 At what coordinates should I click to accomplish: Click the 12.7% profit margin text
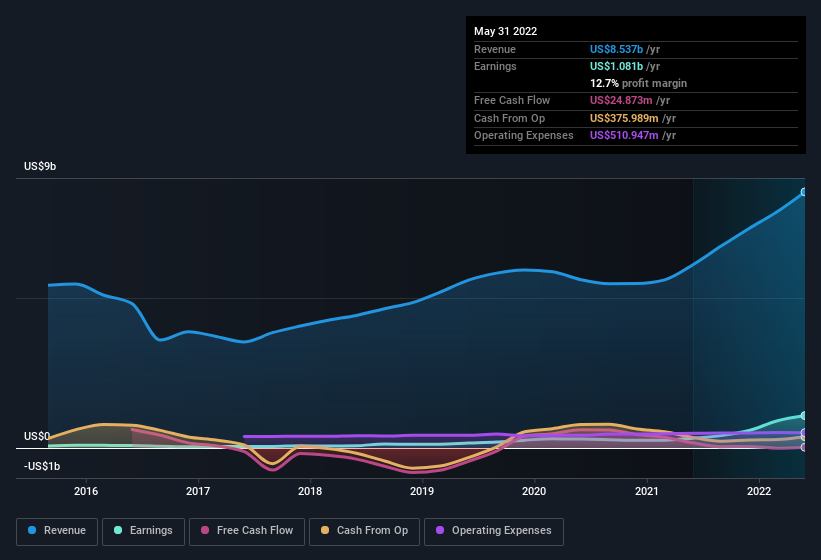click(x=638, y=83)
